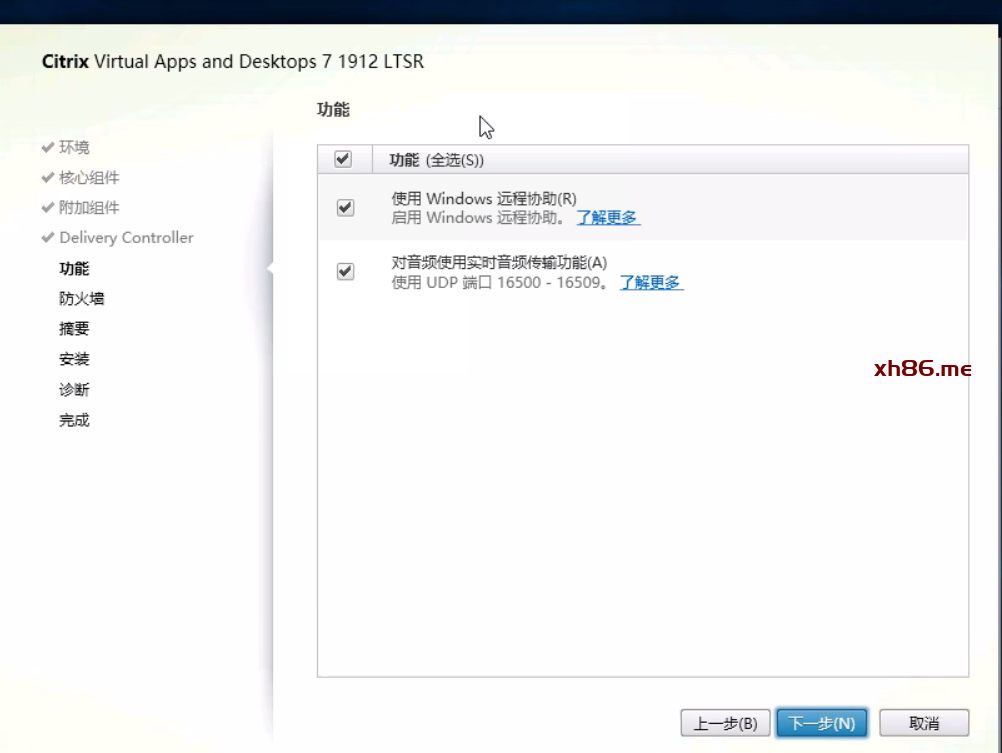Click the 功能 (全选(S)) column header text
The height and width of the screenshot is (753, 1002).
(x=436, y=160)
